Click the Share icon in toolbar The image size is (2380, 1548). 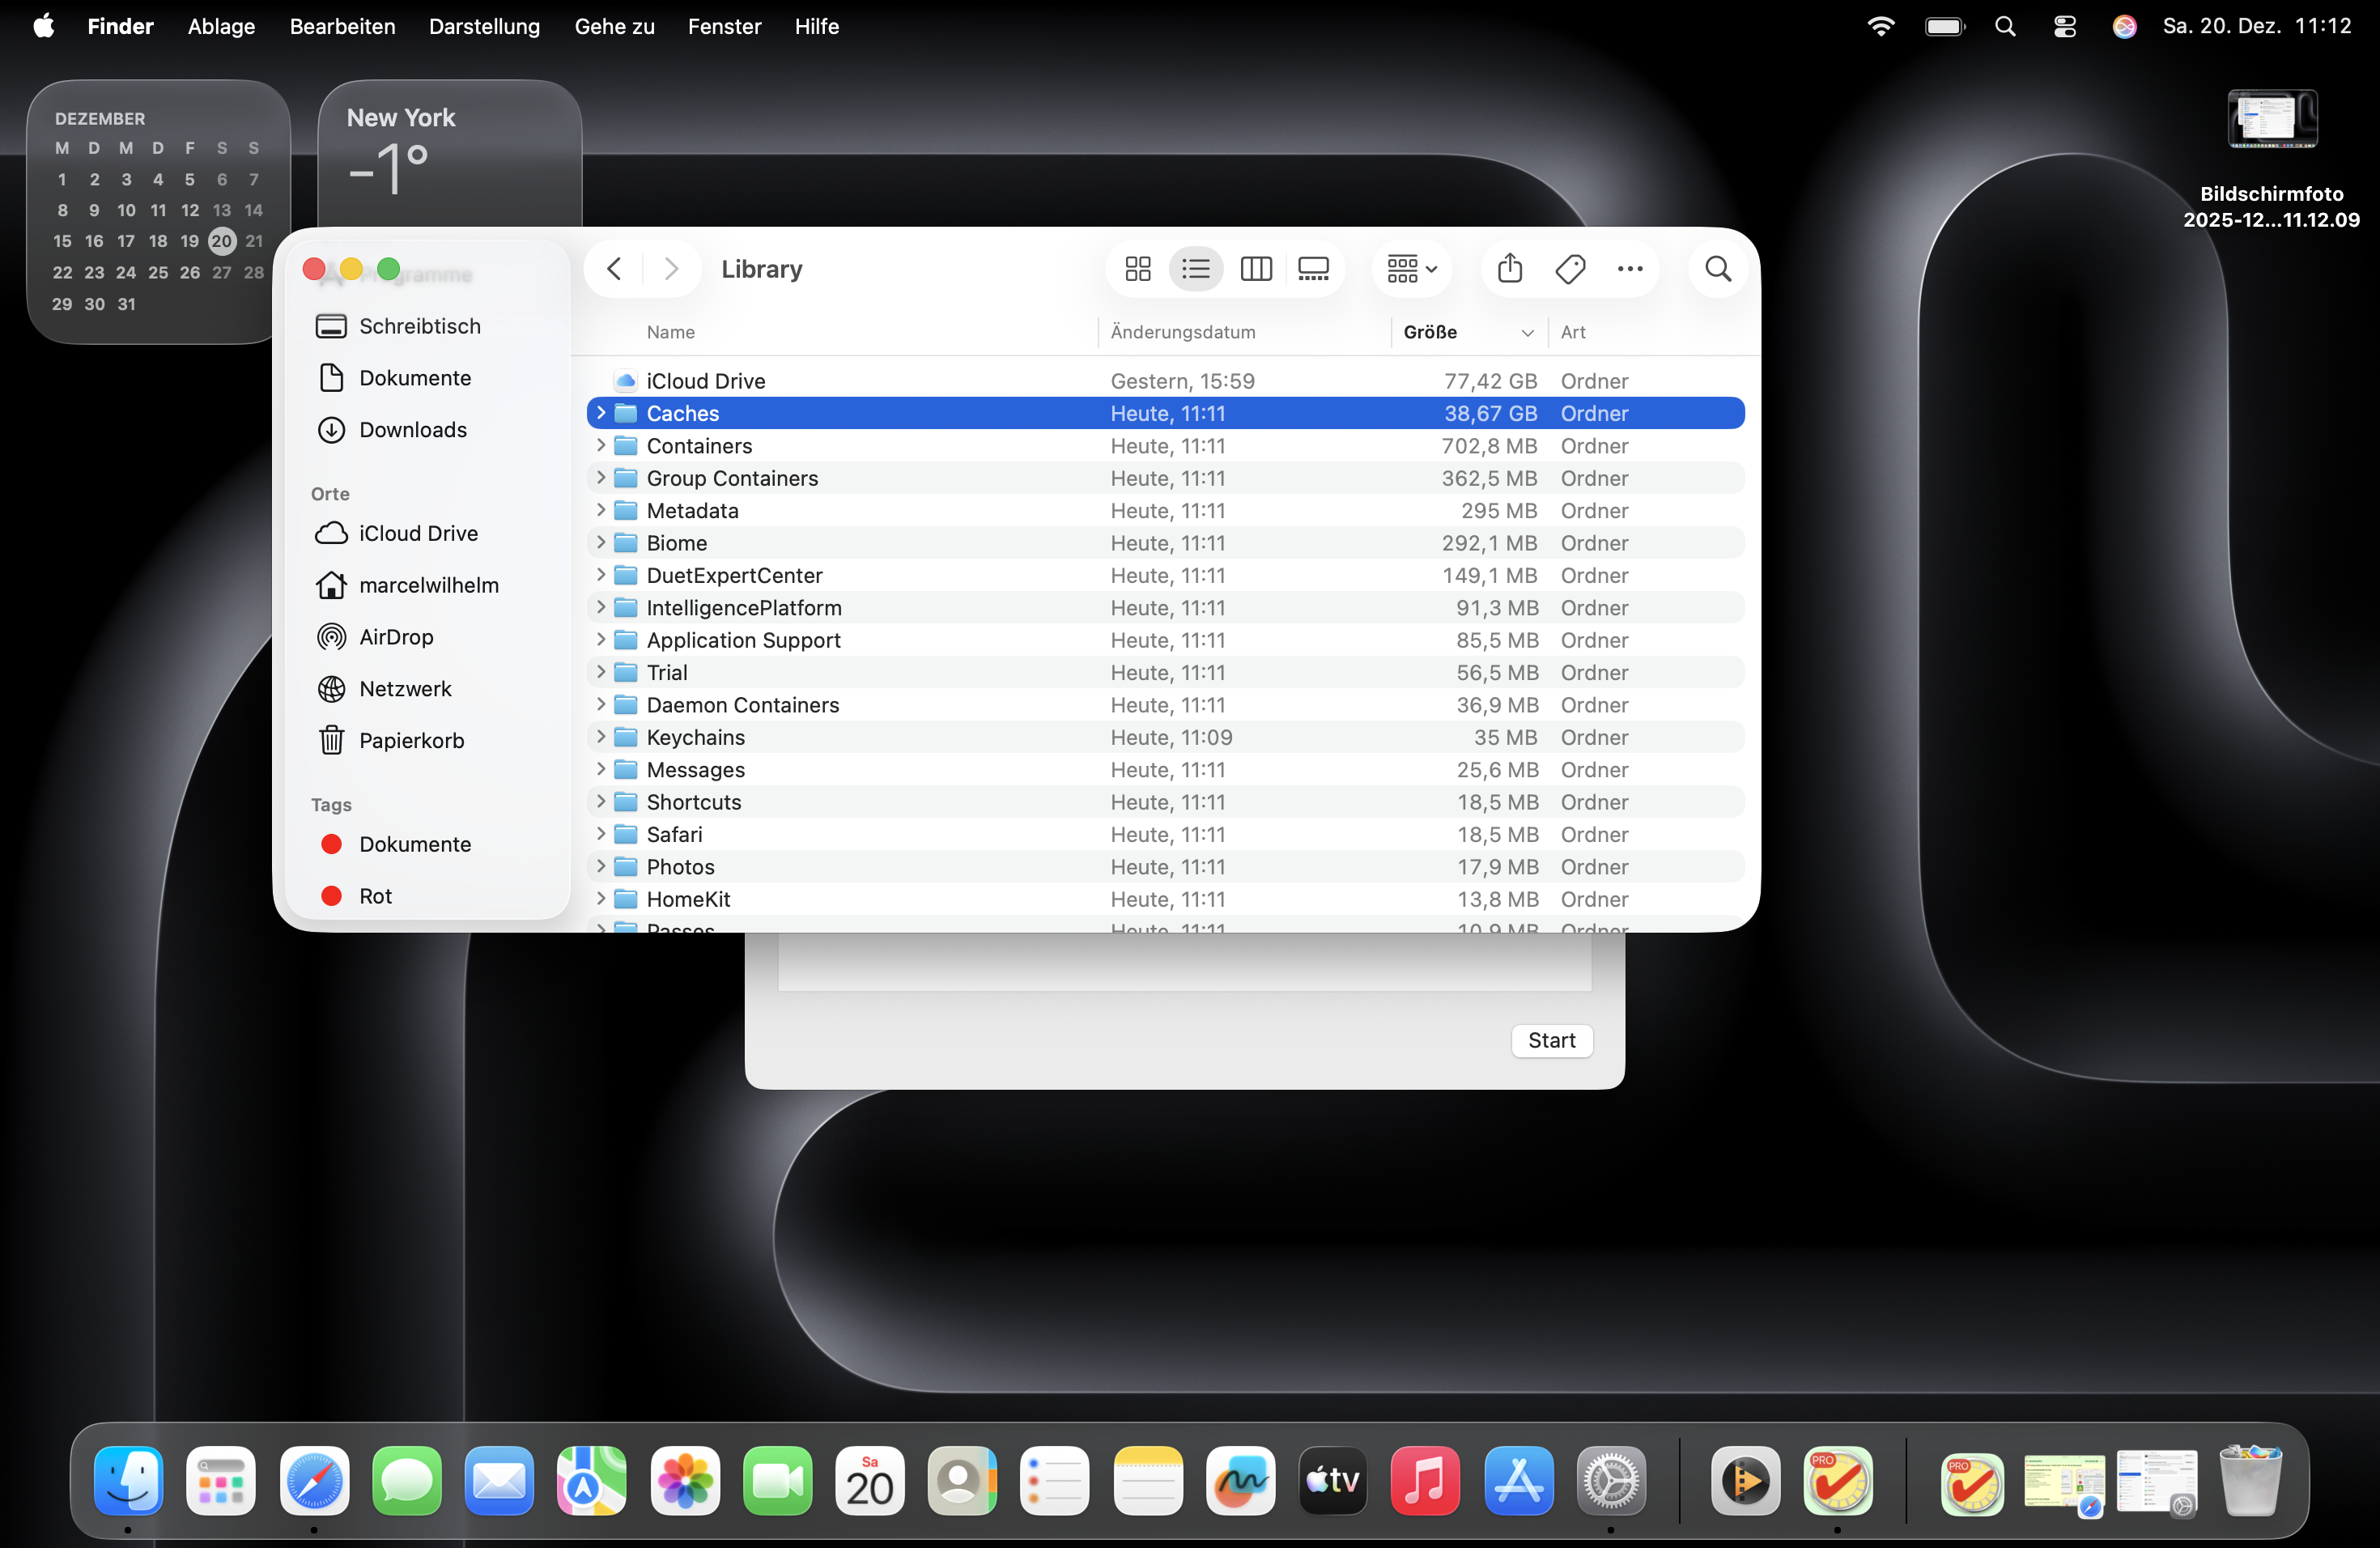click(x=1509, y=268)
